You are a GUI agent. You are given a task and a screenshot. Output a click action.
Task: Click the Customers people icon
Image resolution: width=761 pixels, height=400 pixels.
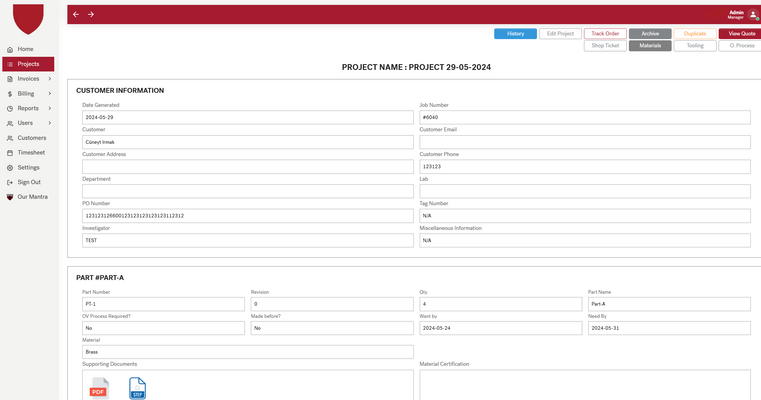[10, 138]
